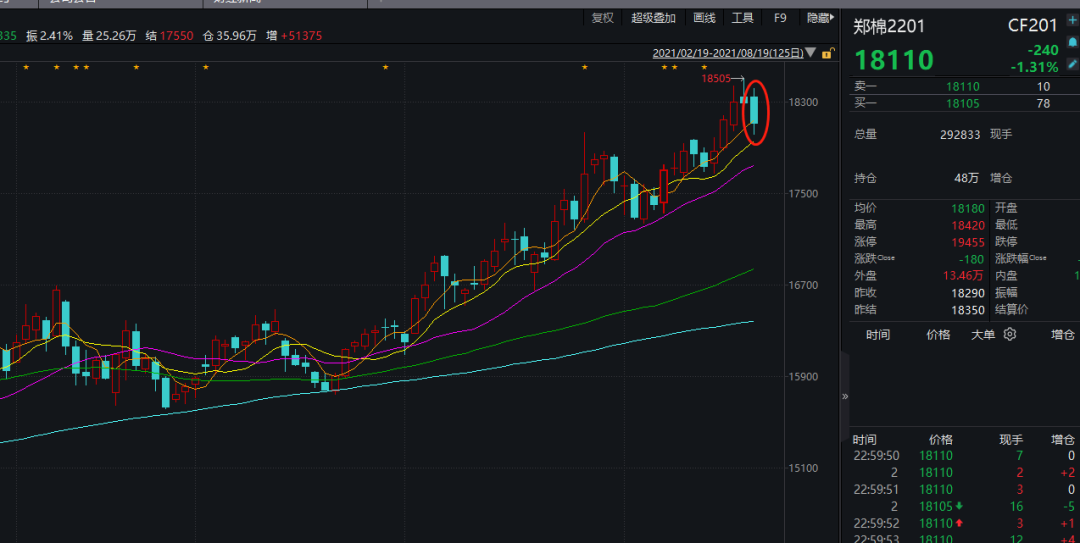
Task: Click the event star above the chart middle
Action: coord(385,67)
